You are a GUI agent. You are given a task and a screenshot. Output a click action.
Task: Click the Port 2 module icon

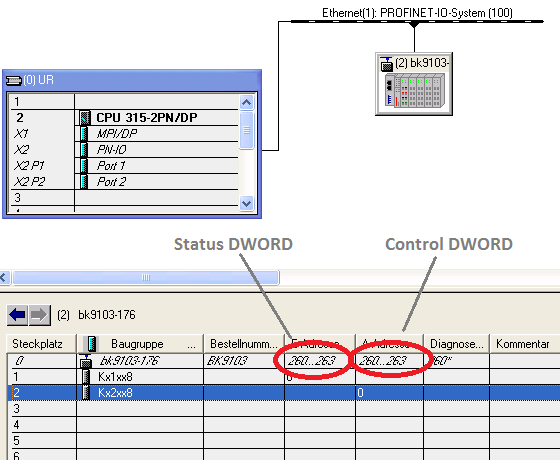84,182
